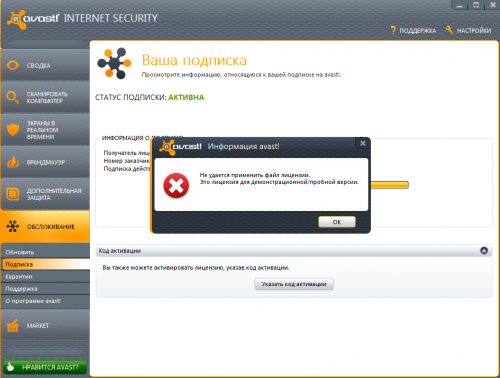
Task: Click the firewall flame icon
Action: 13,162
